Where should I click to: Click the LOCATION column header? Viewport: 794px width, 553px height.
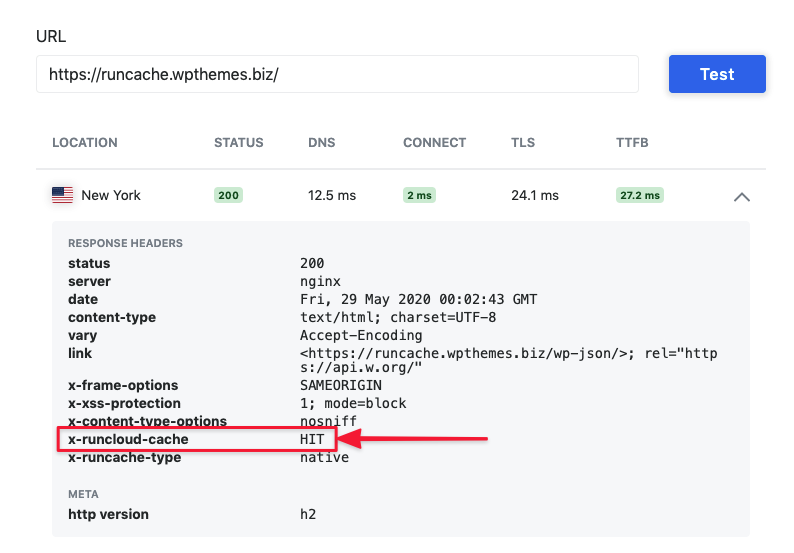click(85, 143)
